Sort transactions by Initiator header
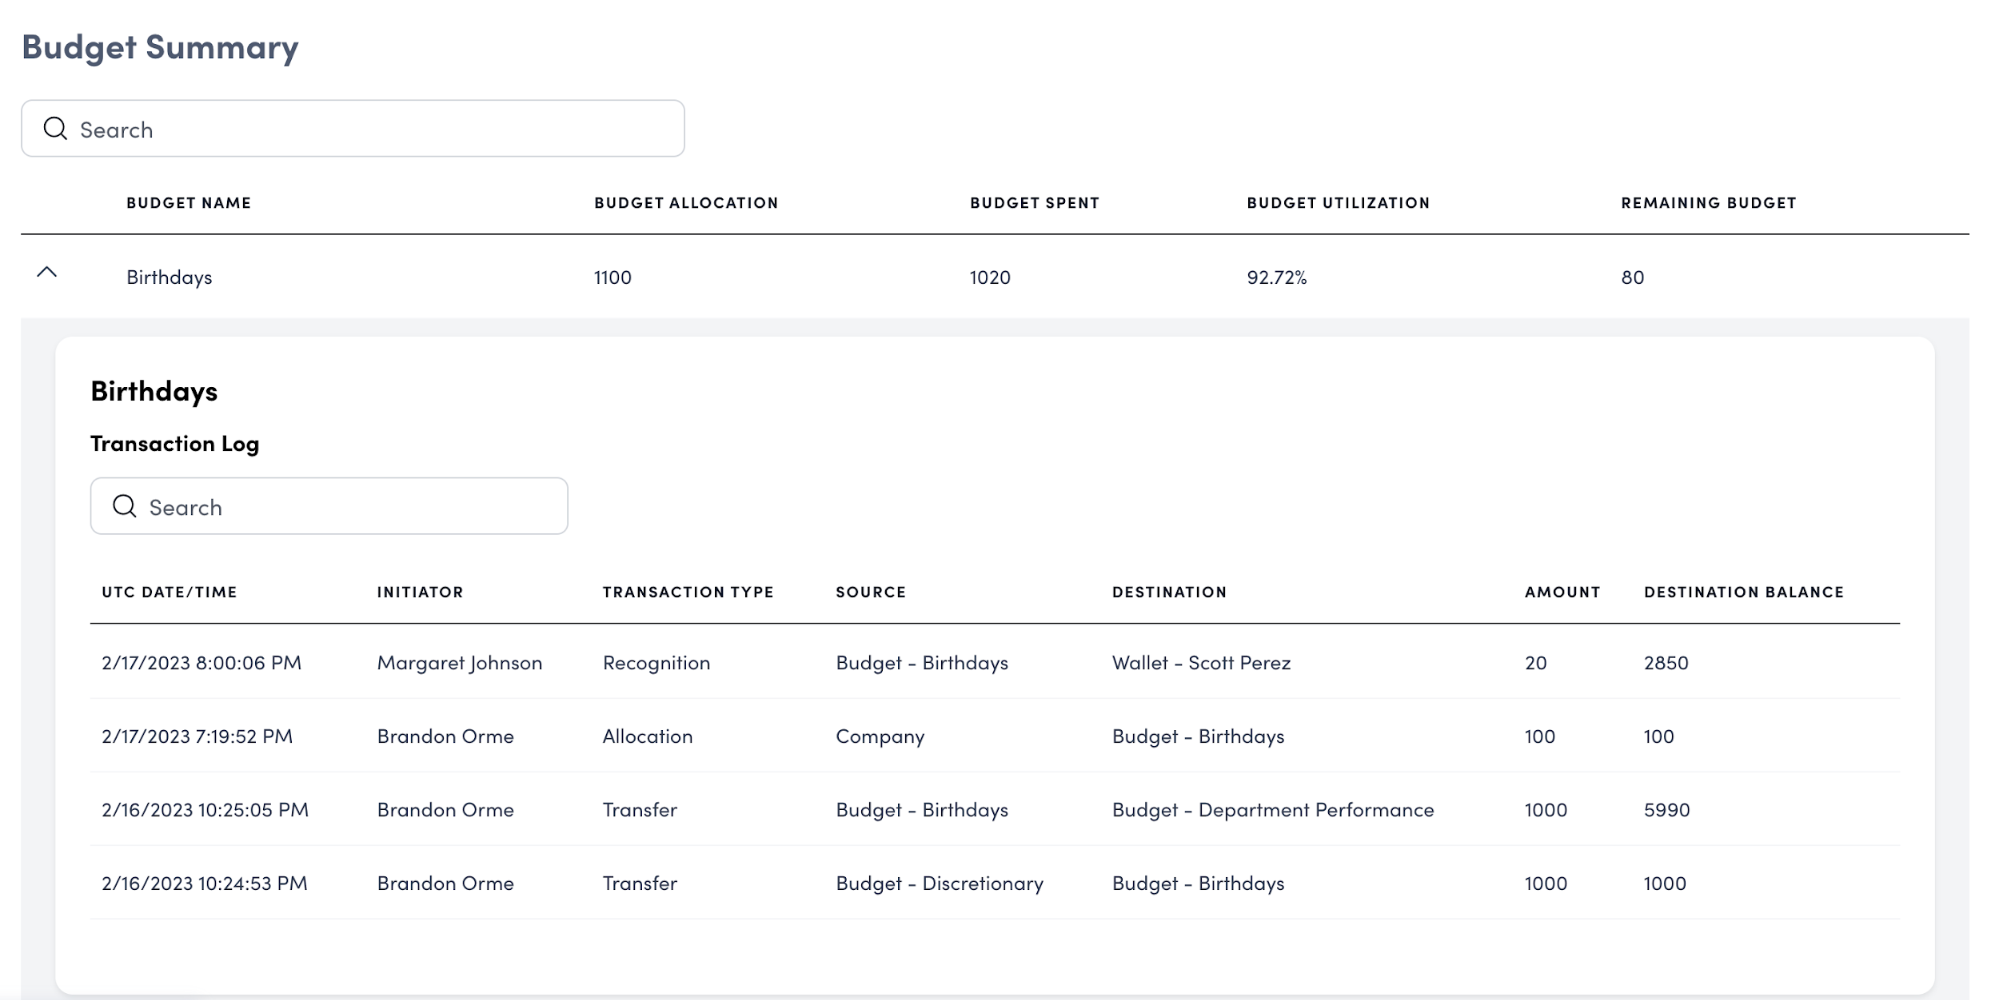This screenshot has height=1001, width=1999. pos(420,592)
